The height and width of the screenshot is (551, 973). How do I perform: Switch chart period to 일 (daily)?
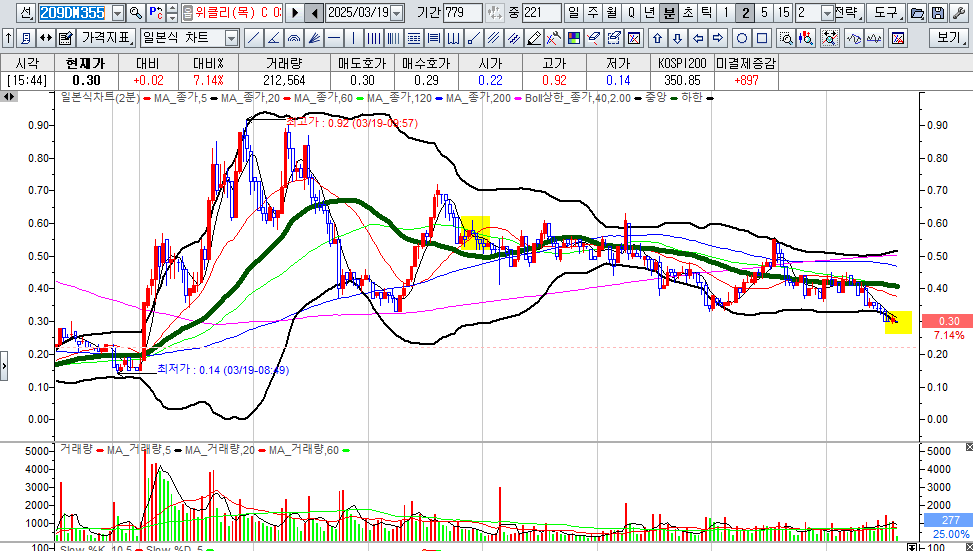click(573, 12)
